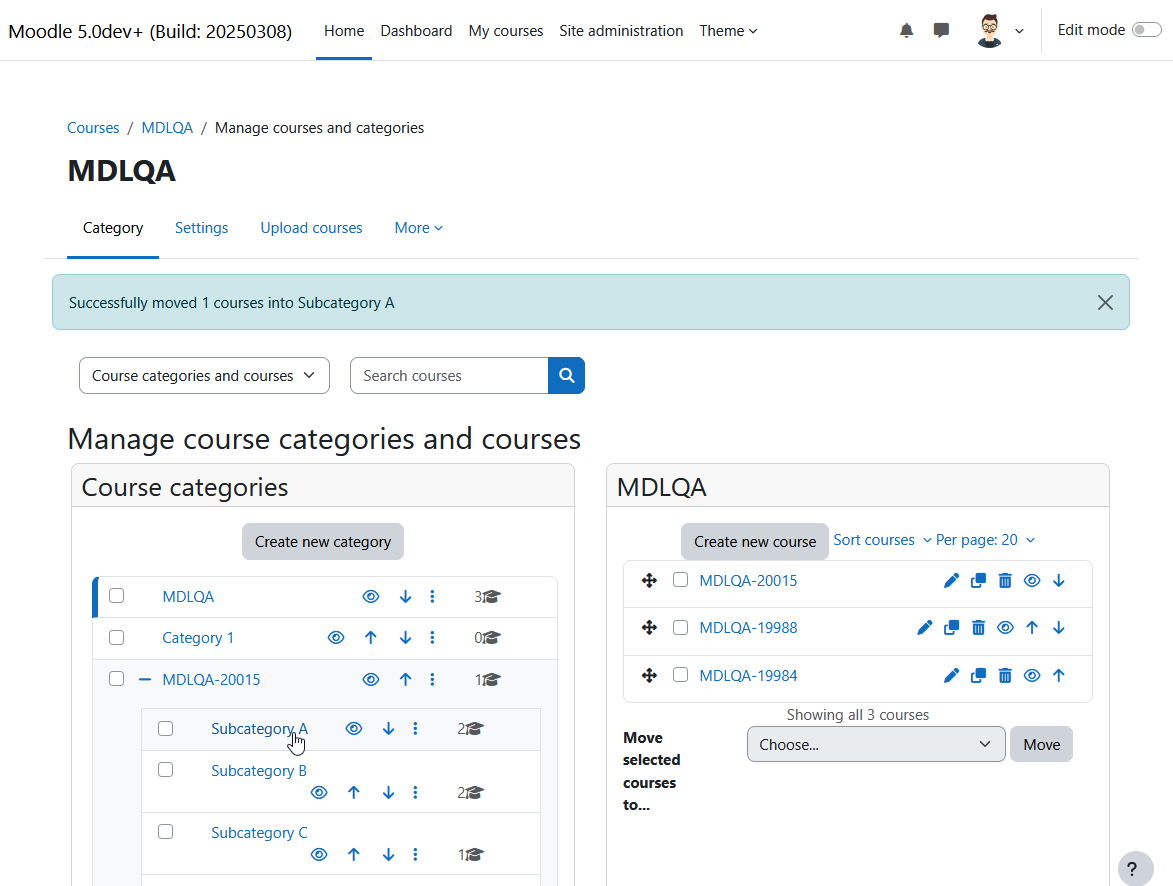Click Create new category button
The width and height of the screenshot is (1173, 886).
click(x=322, y=542)
